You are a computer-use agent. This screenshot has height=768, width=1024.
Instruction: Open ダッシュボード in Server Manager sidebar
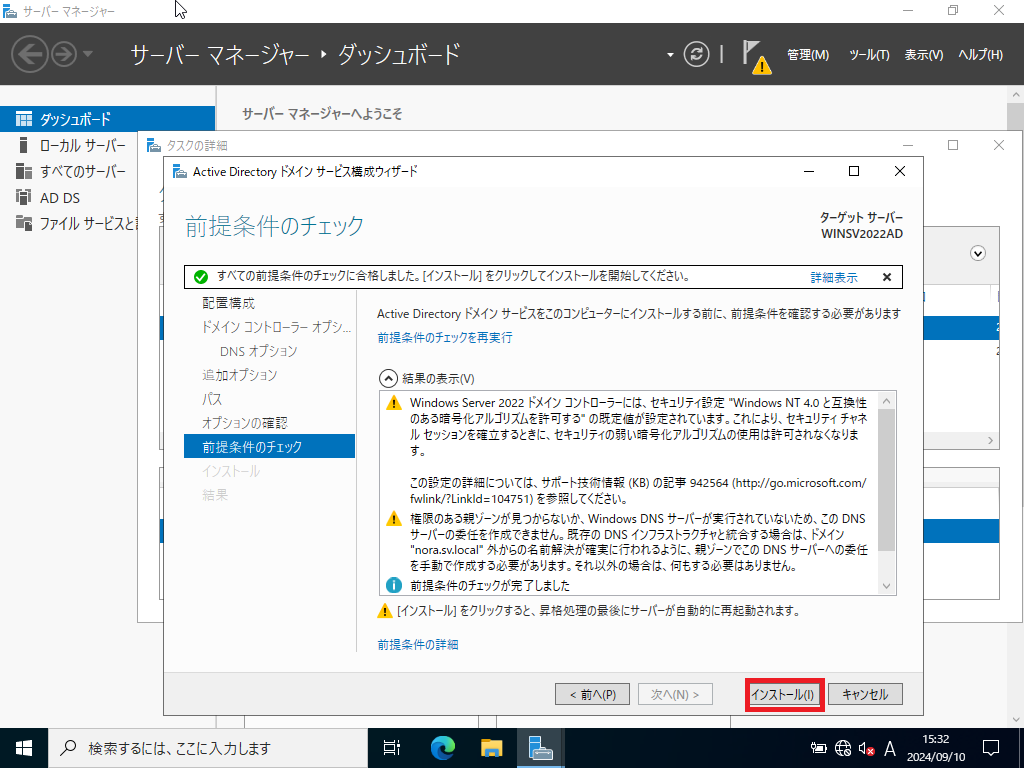[107, 119]
